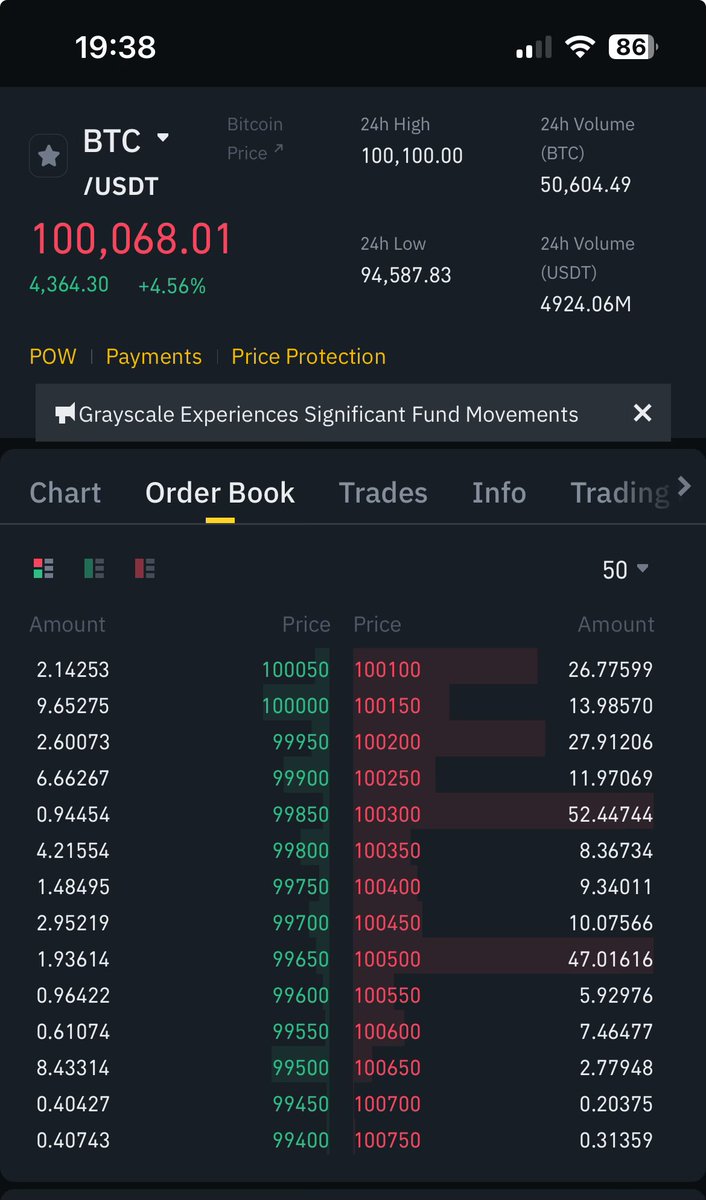Tap bid price 100000
The height and width of the screenshot is (1200, 706).
[296, 706]
